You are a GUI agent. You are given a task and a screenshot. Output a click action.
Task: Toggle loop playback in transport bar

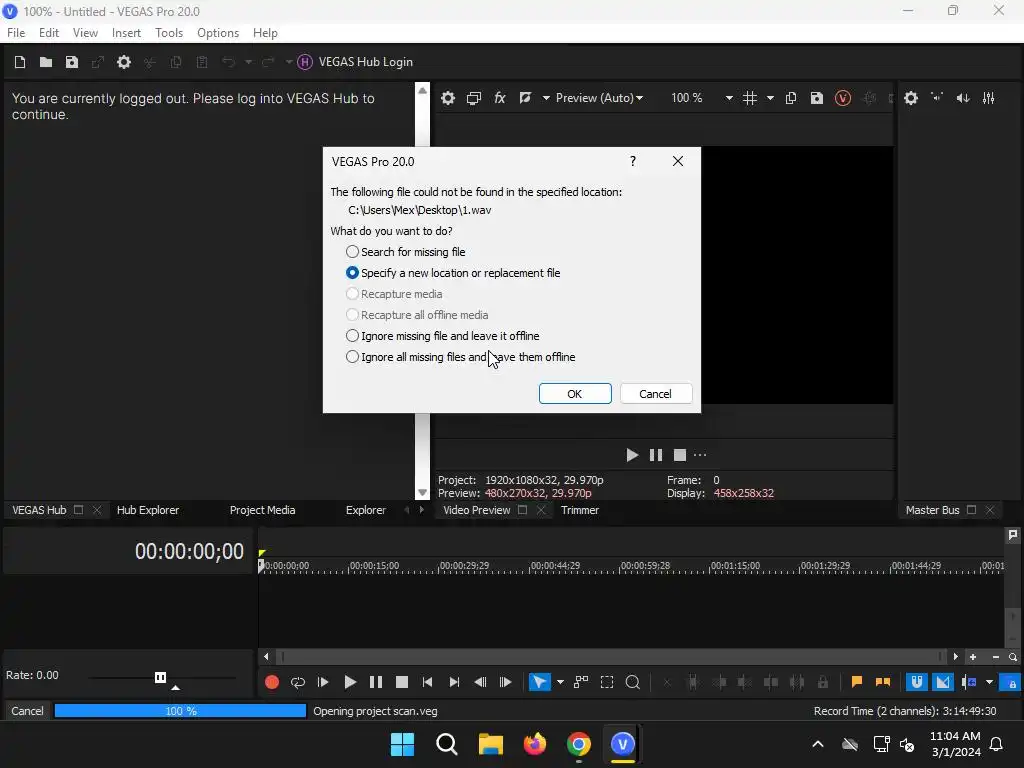(298, 682)
